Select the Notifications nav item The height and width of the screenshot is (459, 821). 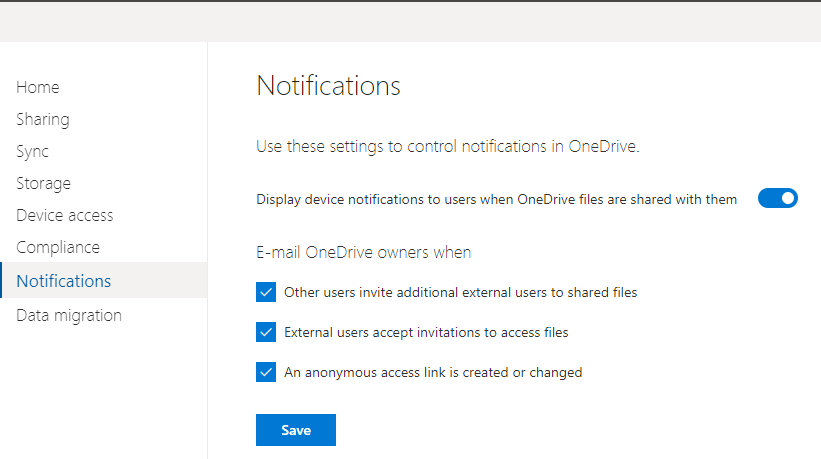(x=64, y=281)
